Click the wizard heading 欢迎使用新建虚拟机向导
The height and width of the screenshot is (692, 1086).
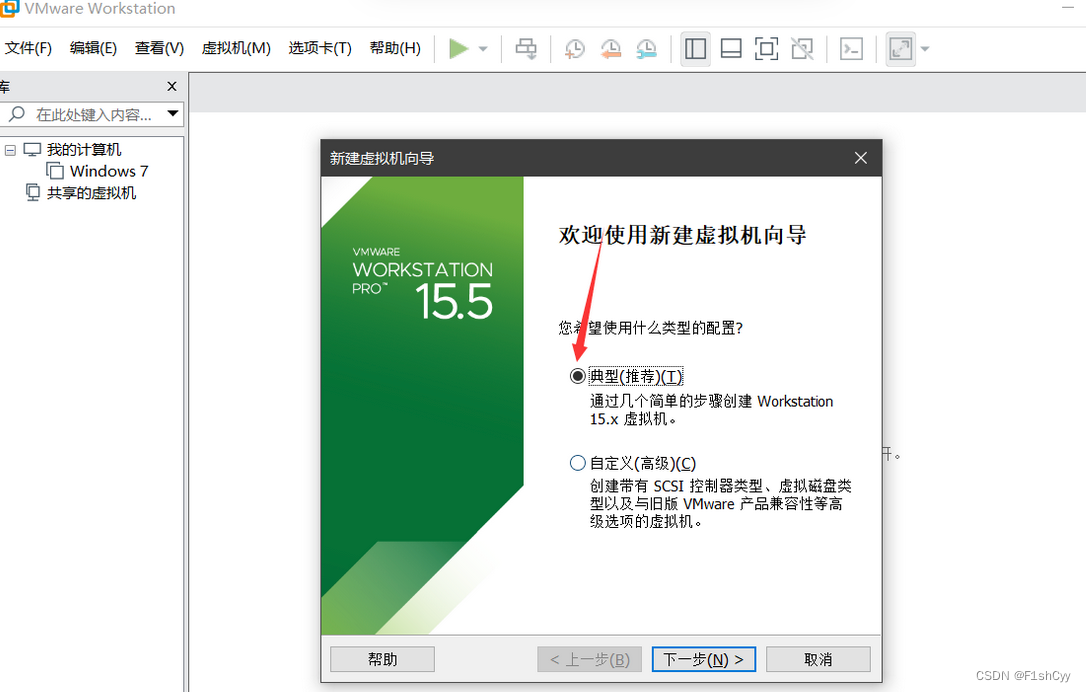[x=682, y=236]
